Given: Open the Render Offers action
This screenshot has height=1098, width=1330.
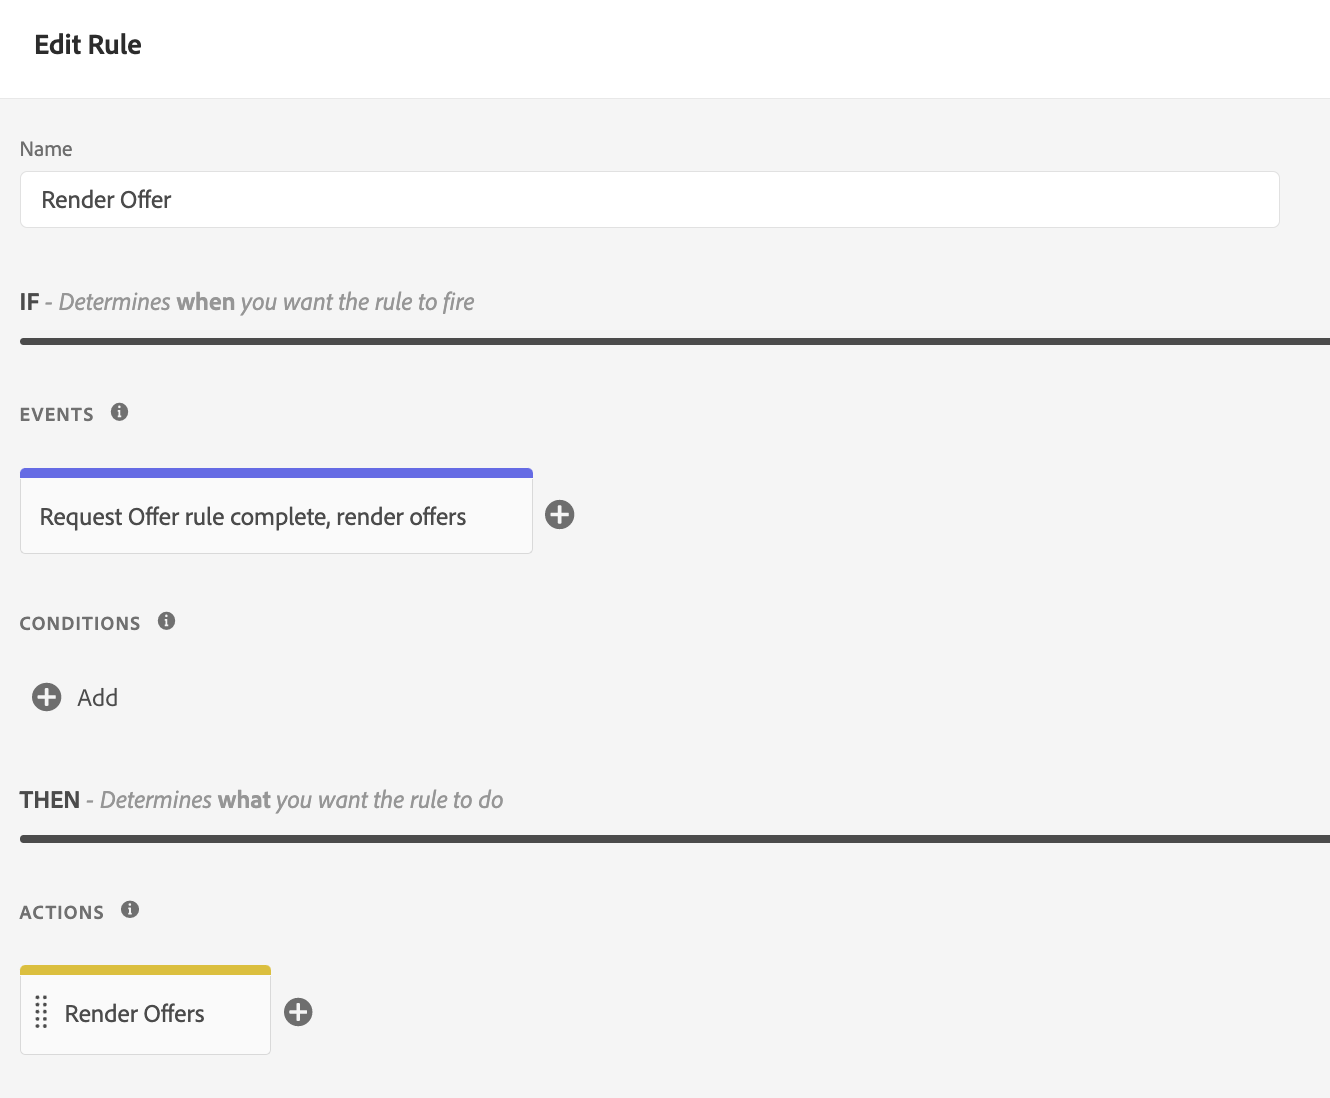Looking at the screenshot, I should click(135, 1014).
